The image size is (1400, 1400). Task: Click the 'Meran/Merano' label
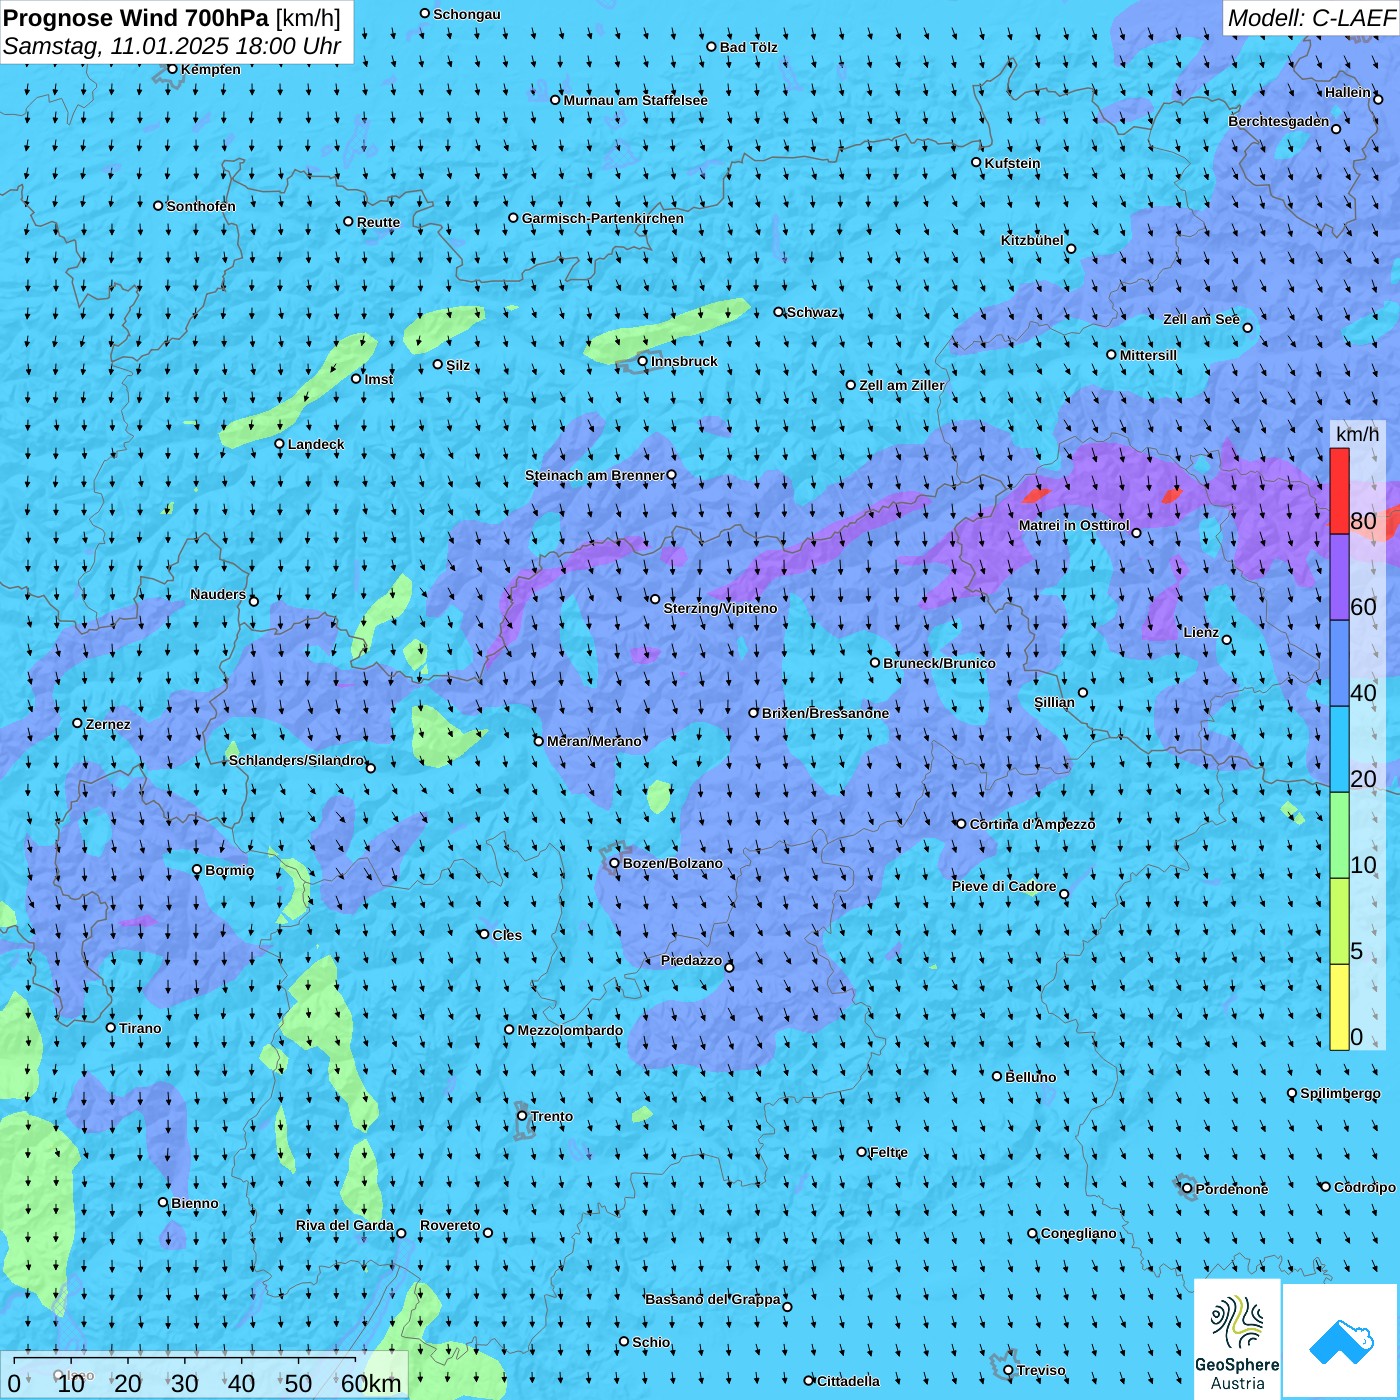pyautogui.click(x=594, y=741)
